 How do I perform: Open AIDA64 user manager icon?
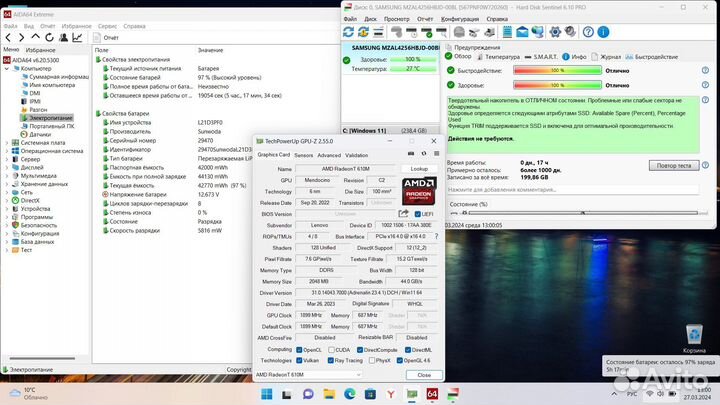(x=63, y=37)
